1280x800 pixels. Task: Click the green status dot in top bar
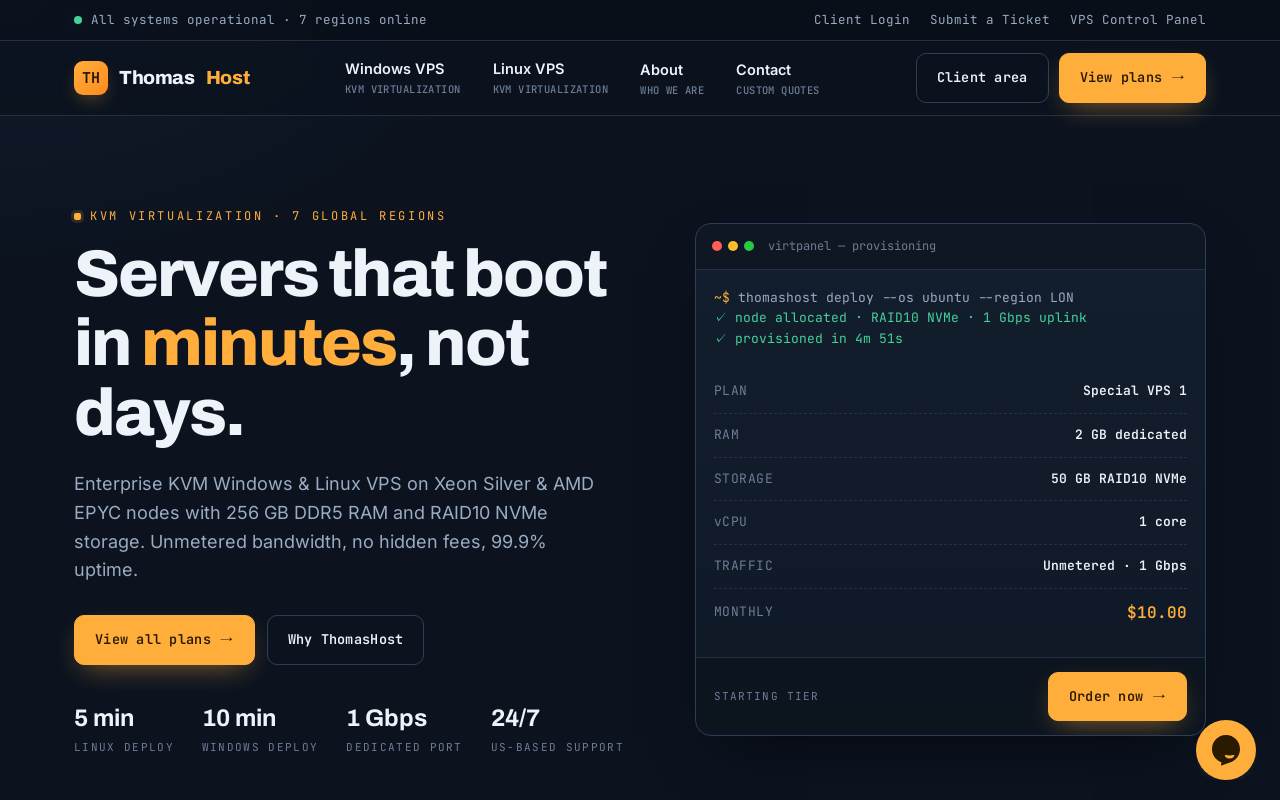[78, 20]
